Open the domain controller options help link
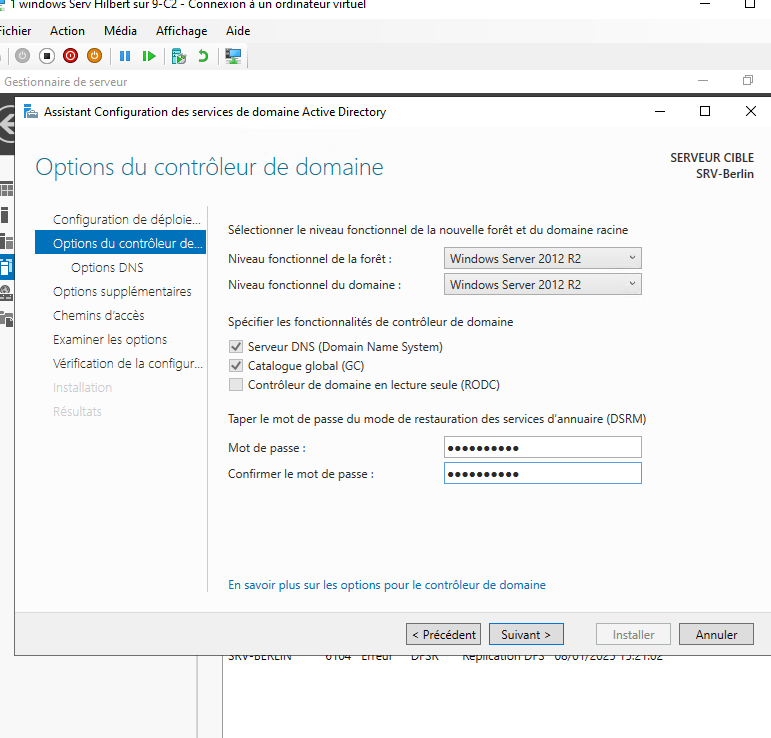771x738 pixels. [387, 585]
